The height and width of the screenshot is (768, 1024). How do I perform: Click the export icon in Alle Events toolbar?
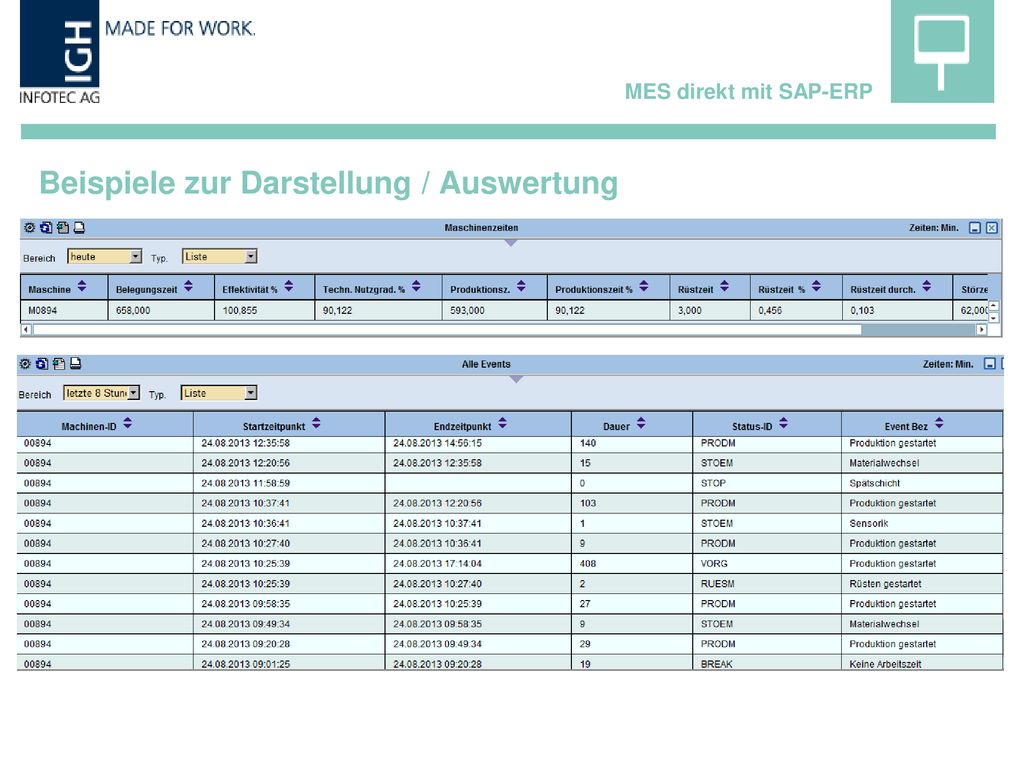59,364
